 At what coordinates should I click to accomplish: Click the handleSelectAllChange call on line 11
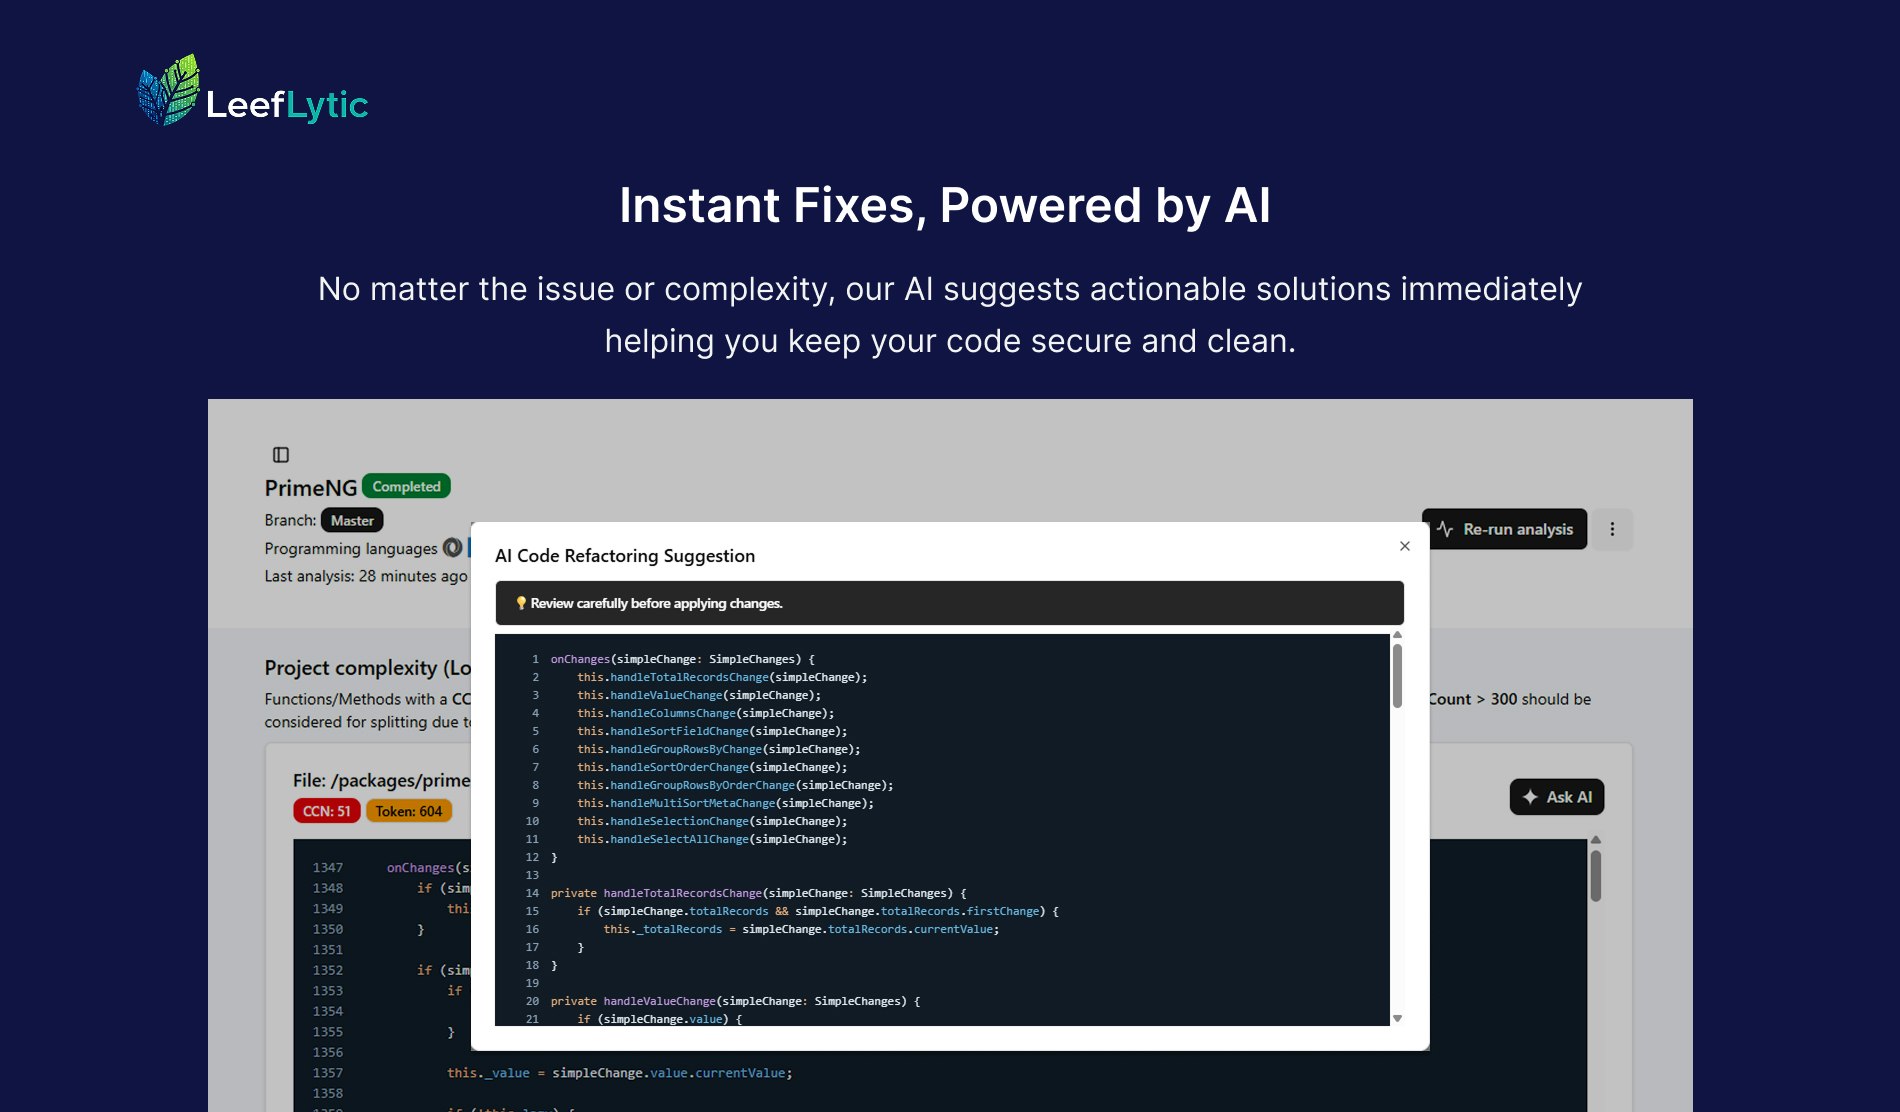(712, 839)
